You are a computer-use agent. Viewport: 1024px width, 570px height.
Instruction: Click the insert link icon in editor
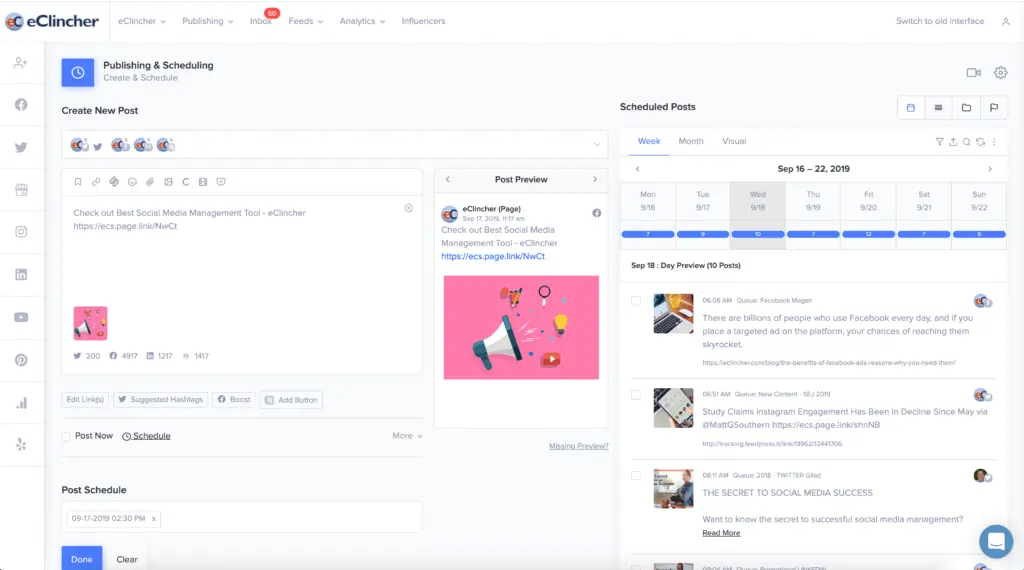96,182
